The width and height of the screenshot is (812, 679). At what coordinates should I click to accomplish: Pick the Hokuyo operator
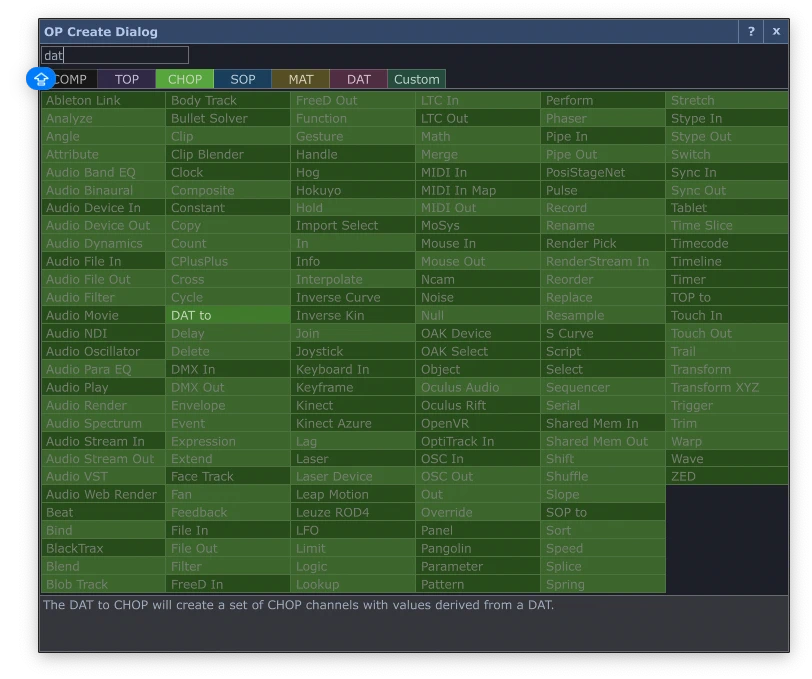coord(353,190)
